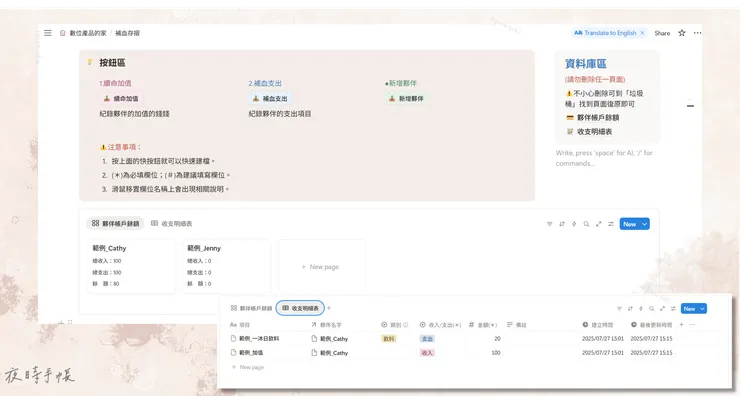Click the 補血支出 template button

(x=270, y=99)
